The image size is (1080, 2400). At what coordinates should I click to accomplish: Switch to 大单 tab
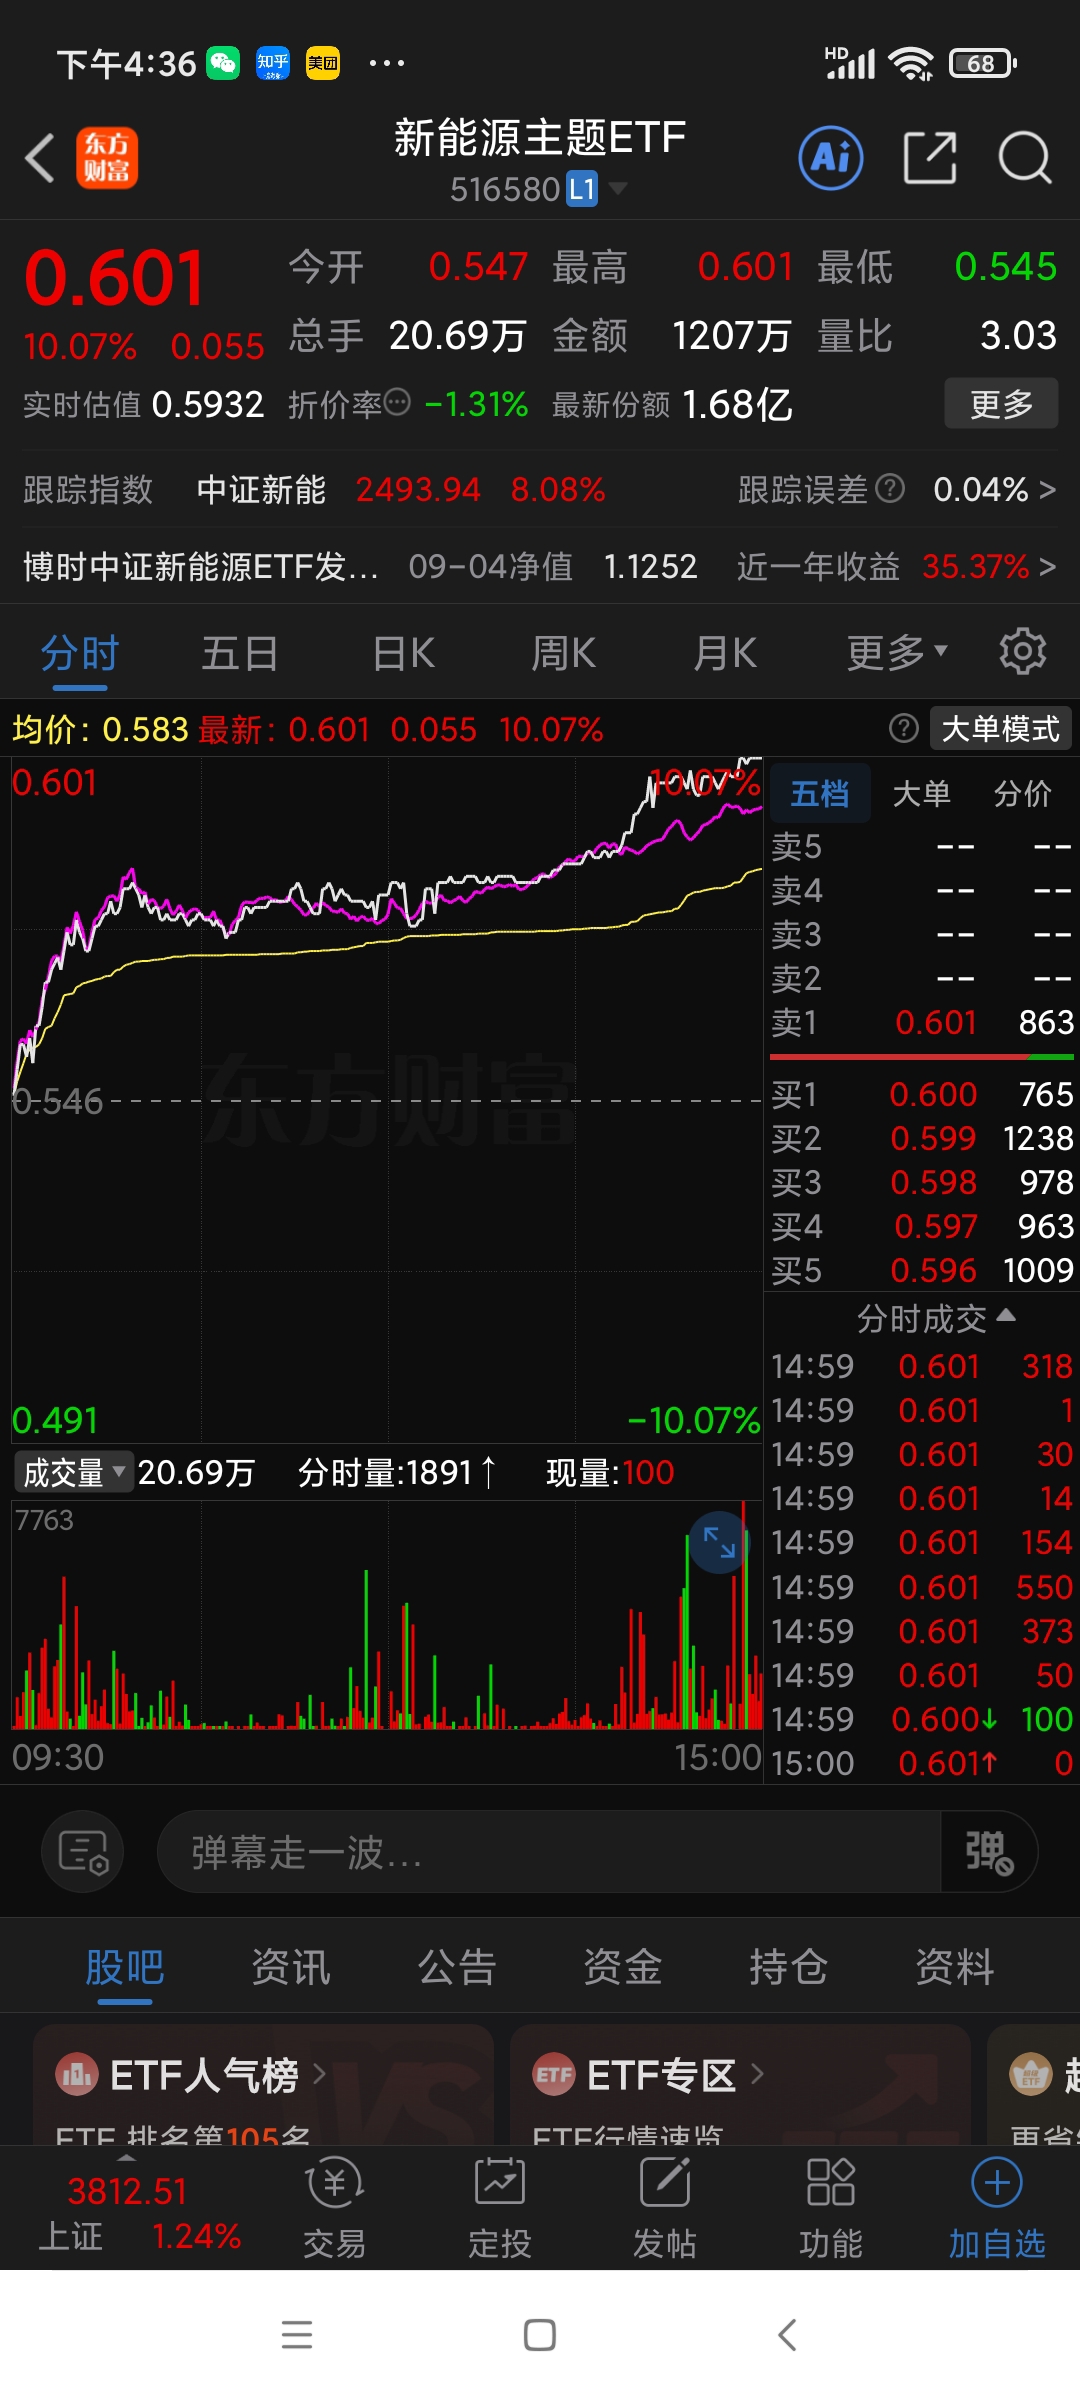click(921, 793)
